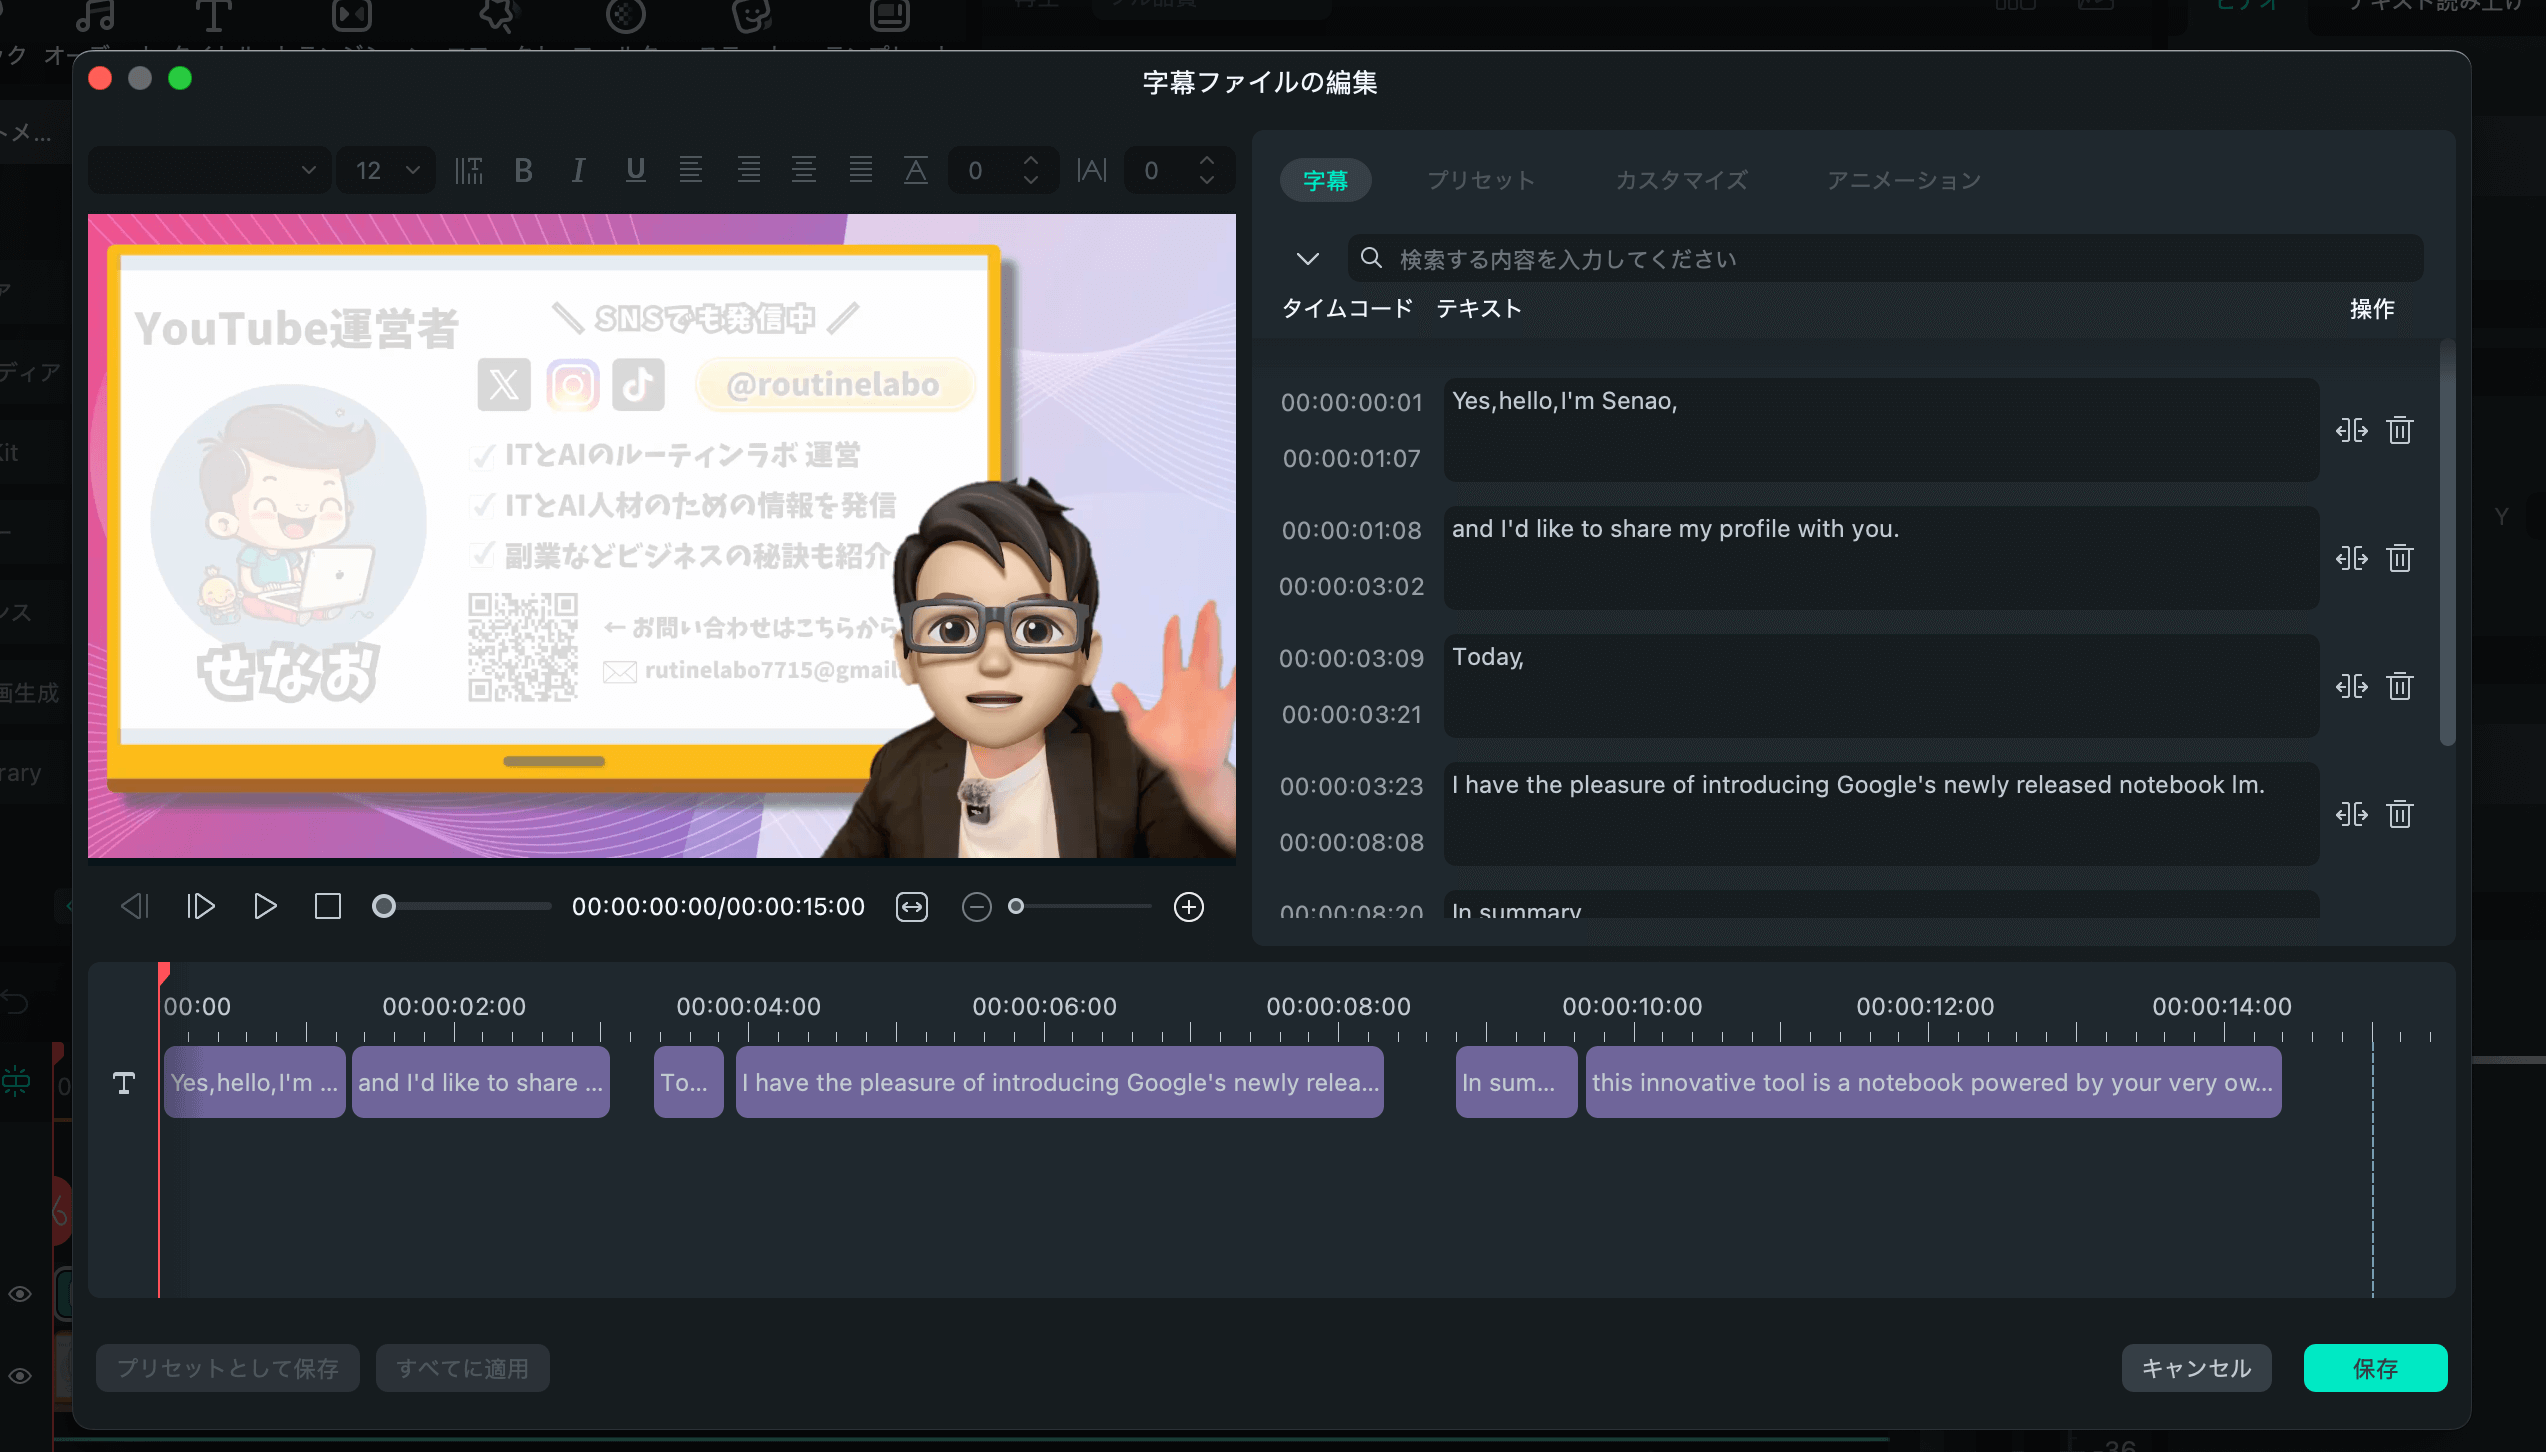Toggle underline text formatting
2546x1452 pixels.
tap(635, 171)
